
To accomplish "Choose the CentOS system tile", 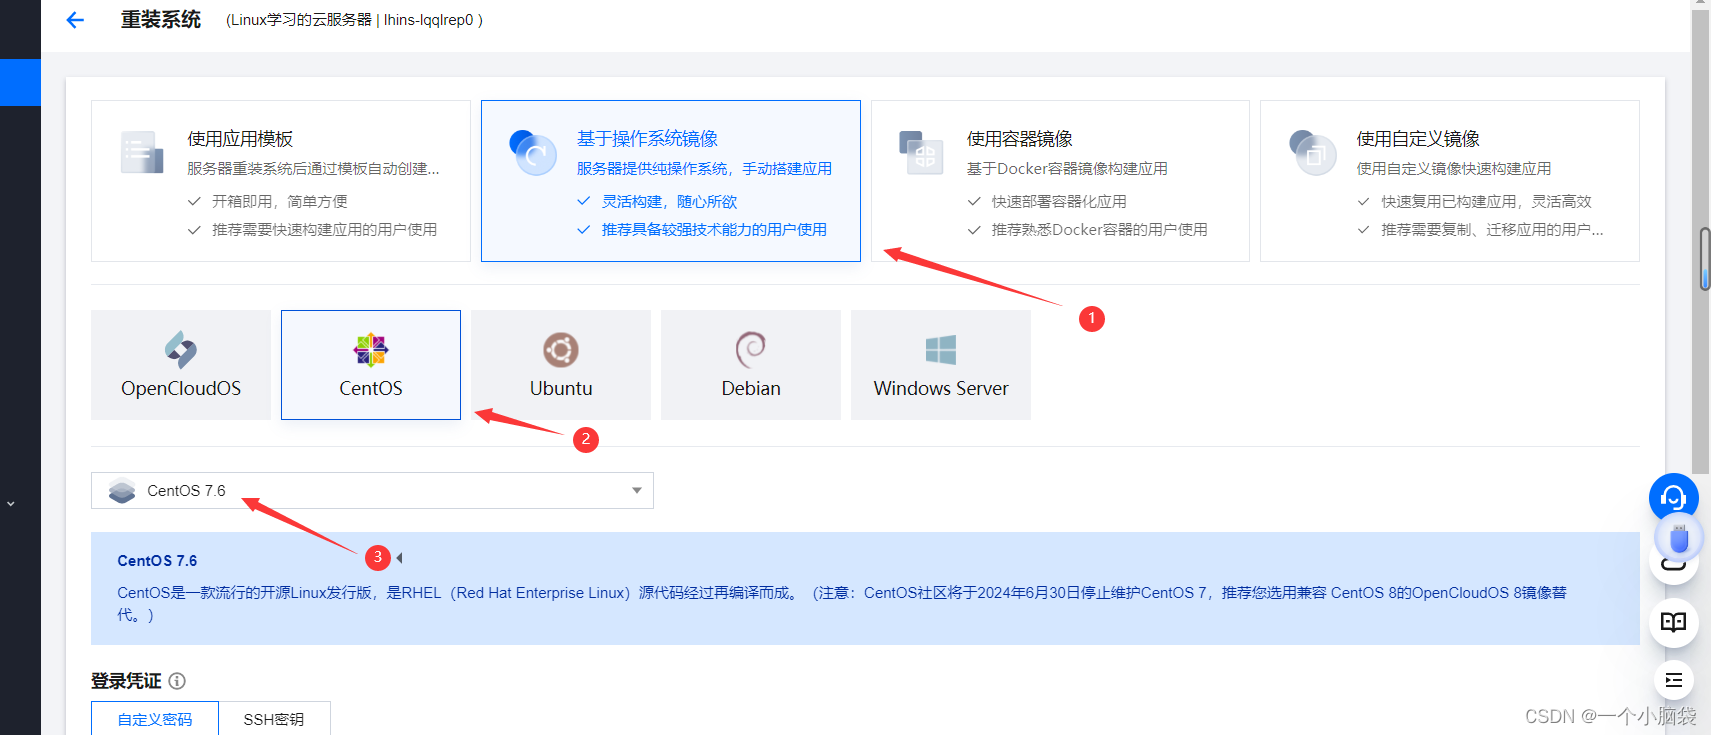I will tap(371, 365).
